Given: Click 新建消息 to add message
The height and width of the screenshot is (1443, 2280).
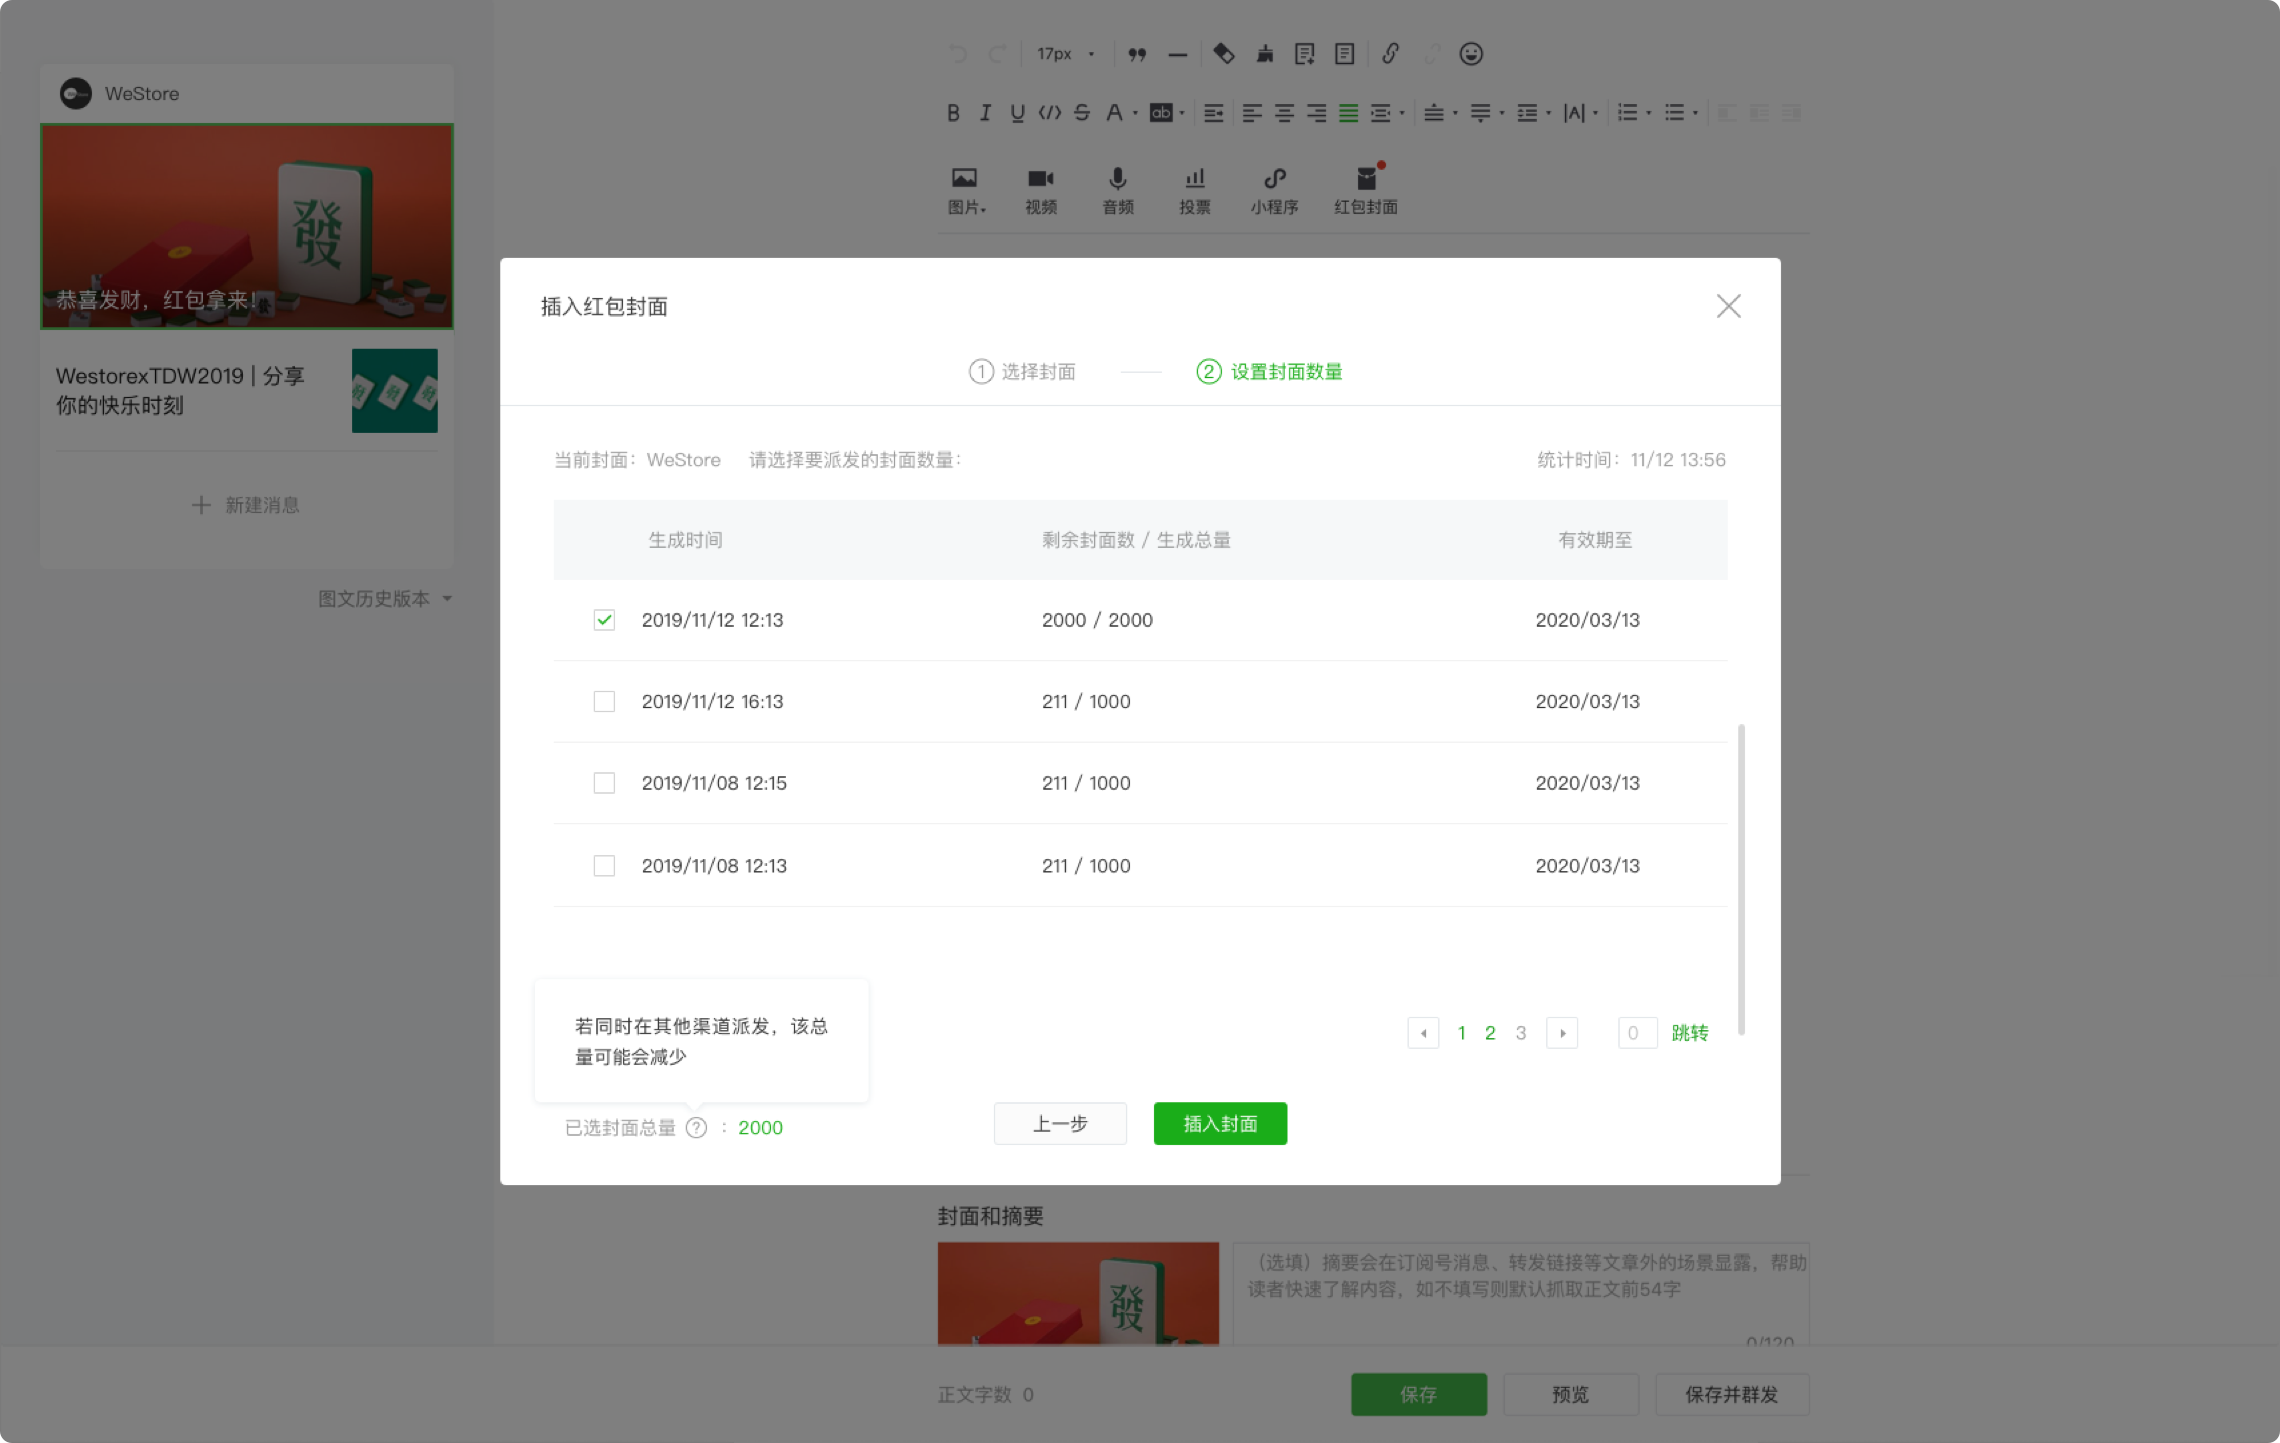Looking at the screenshot, I should 246,505.
